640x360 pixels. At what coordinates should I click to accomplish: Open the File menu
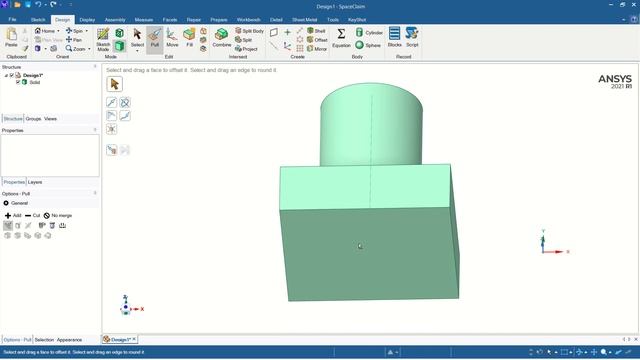point(12,20)
